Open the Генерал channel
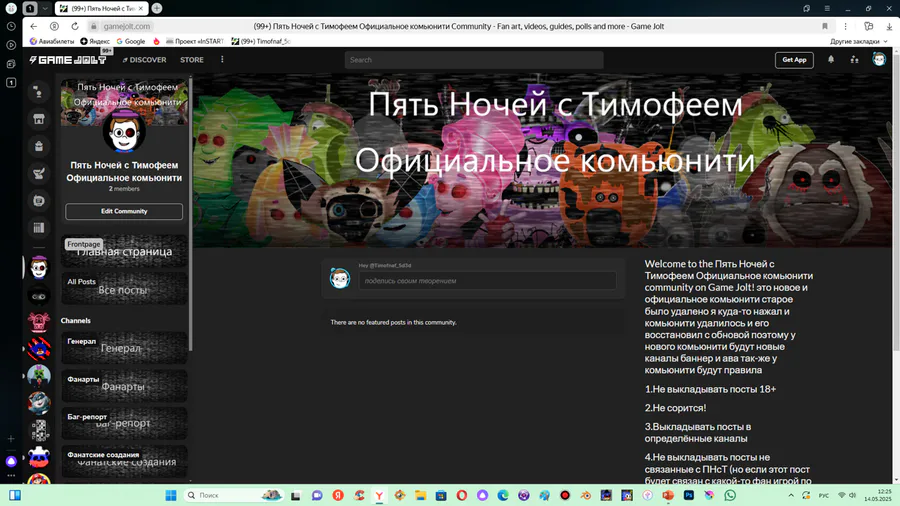The width and height of the screenshot is (900, 506). click(x=124, y=348)
